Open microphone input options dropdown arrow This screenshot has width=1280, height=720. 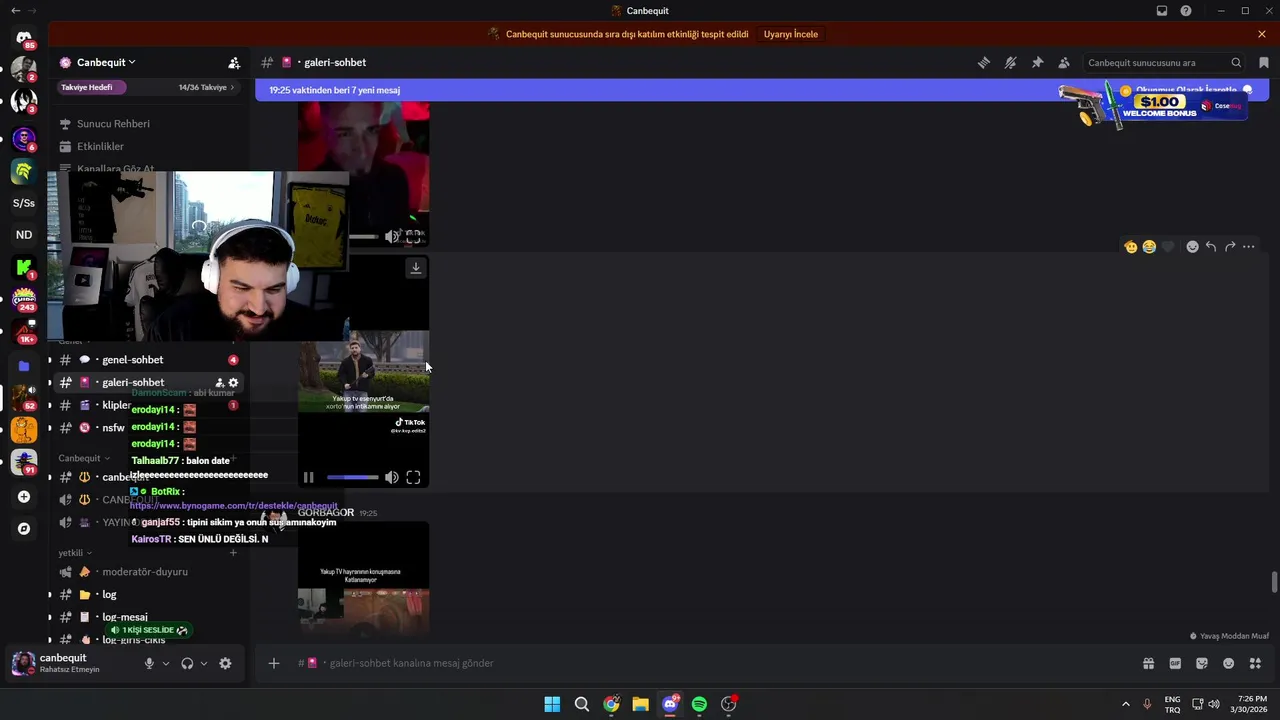(x=166, y=663)
